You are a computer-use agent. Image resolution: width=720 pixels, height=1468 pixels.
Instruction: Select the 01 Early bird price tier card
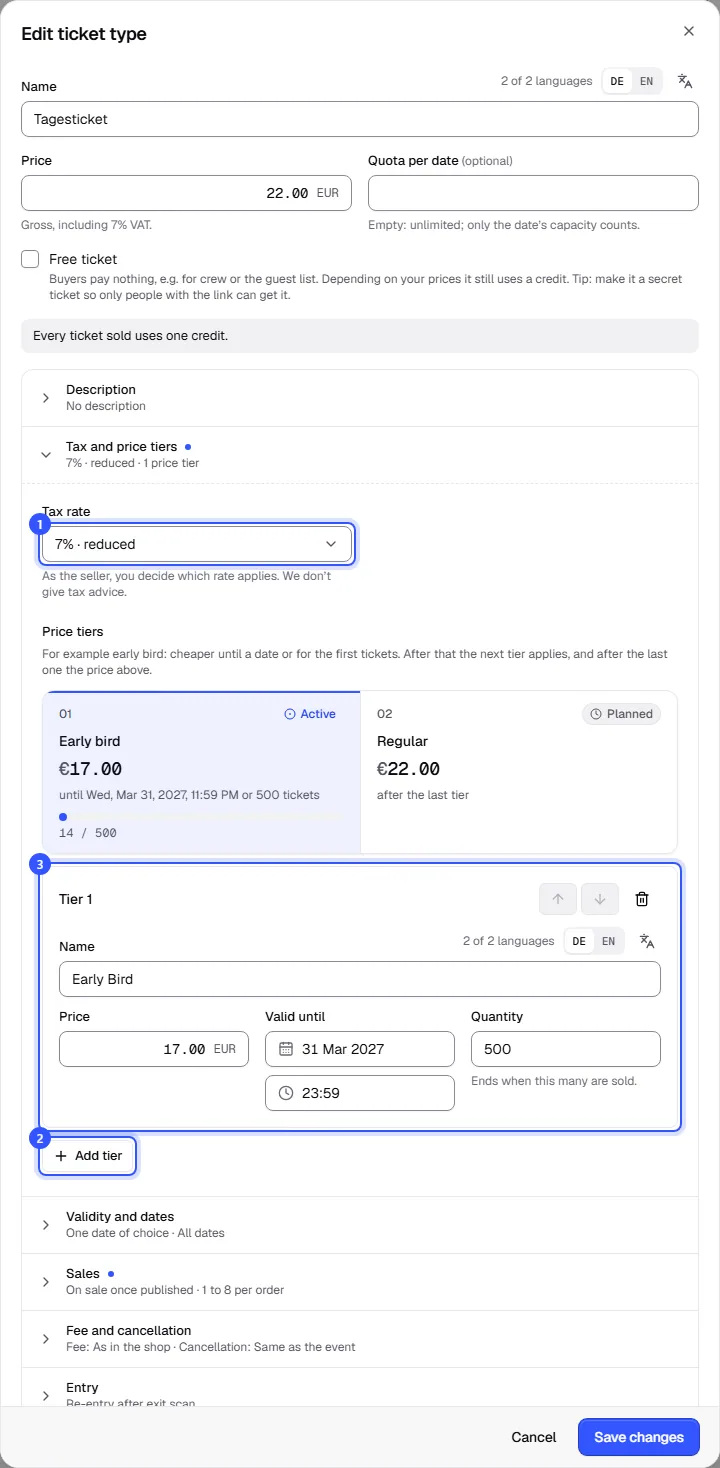(201, 772)
